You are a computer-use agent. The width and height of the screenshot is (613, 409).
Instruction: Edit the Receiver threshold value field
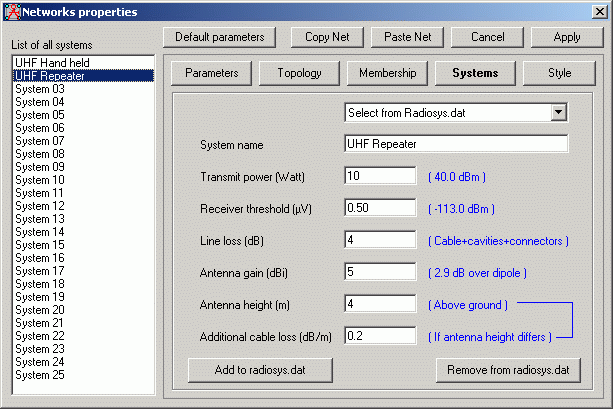[380, 208]
